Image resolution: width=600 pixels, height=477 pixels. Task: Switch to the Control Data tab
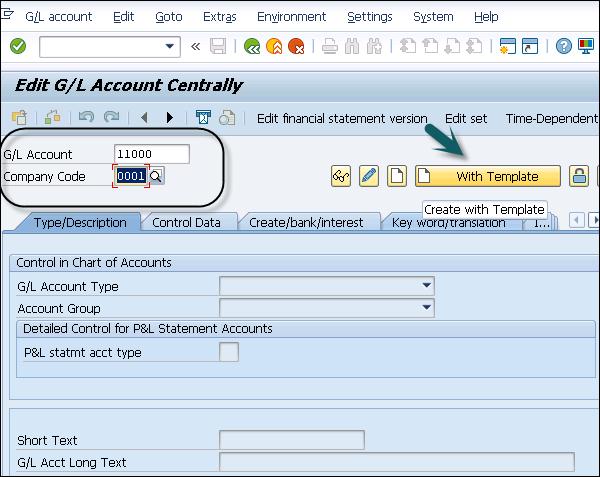[186, 223]
